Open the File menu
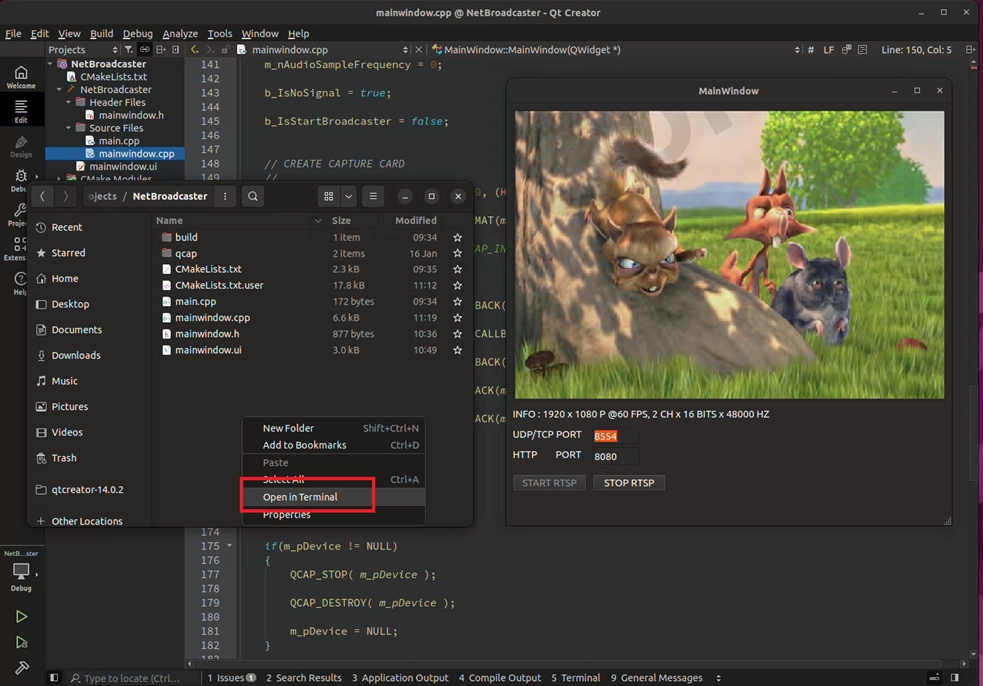The width and height of the screenshot is (983, 686). [13, 34]
